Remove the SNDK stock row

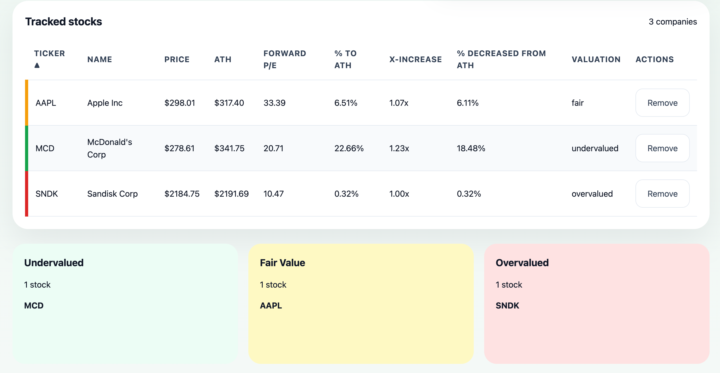pyautogui.click(x=662, y=194)
